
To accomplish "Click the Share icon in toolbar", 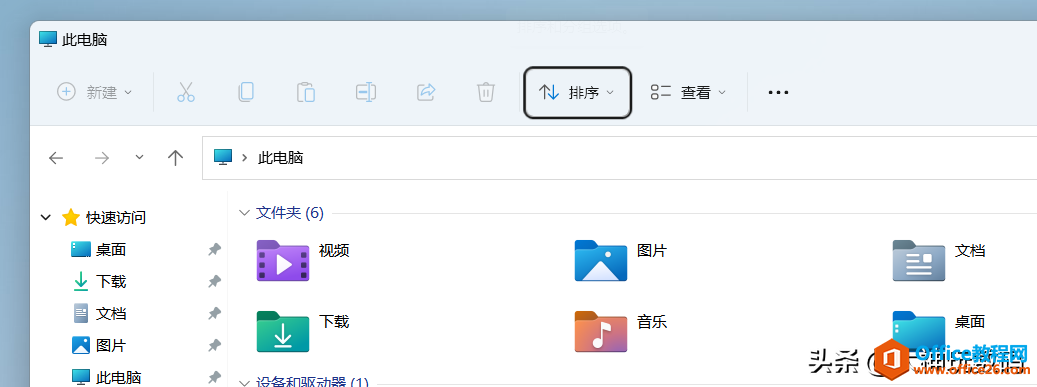I will 426,92.
